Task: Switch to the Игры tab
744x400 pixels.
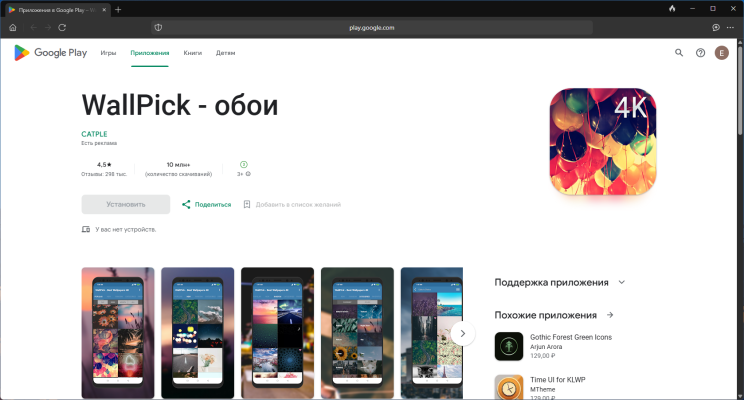Action: coord(108,53)
